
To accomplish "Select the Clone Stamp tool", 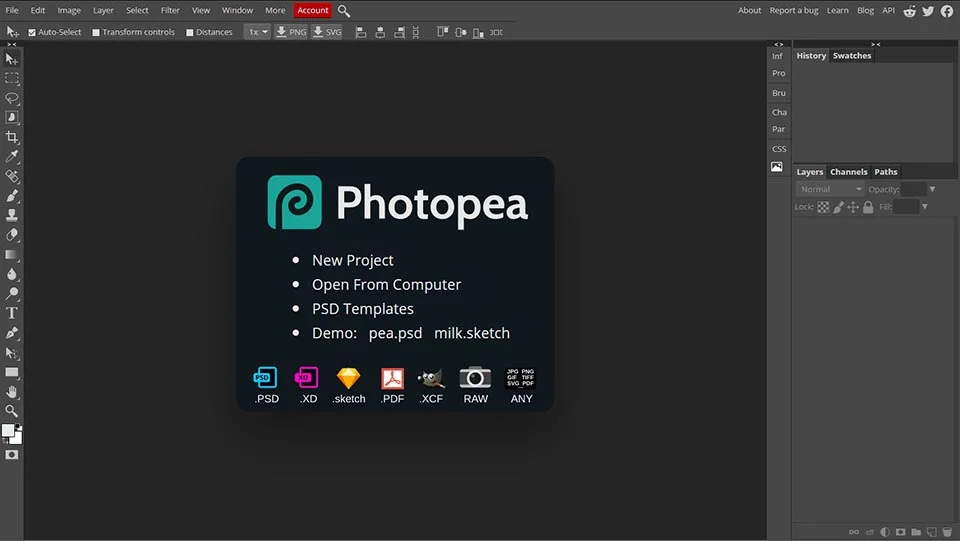I will [12, 215].
